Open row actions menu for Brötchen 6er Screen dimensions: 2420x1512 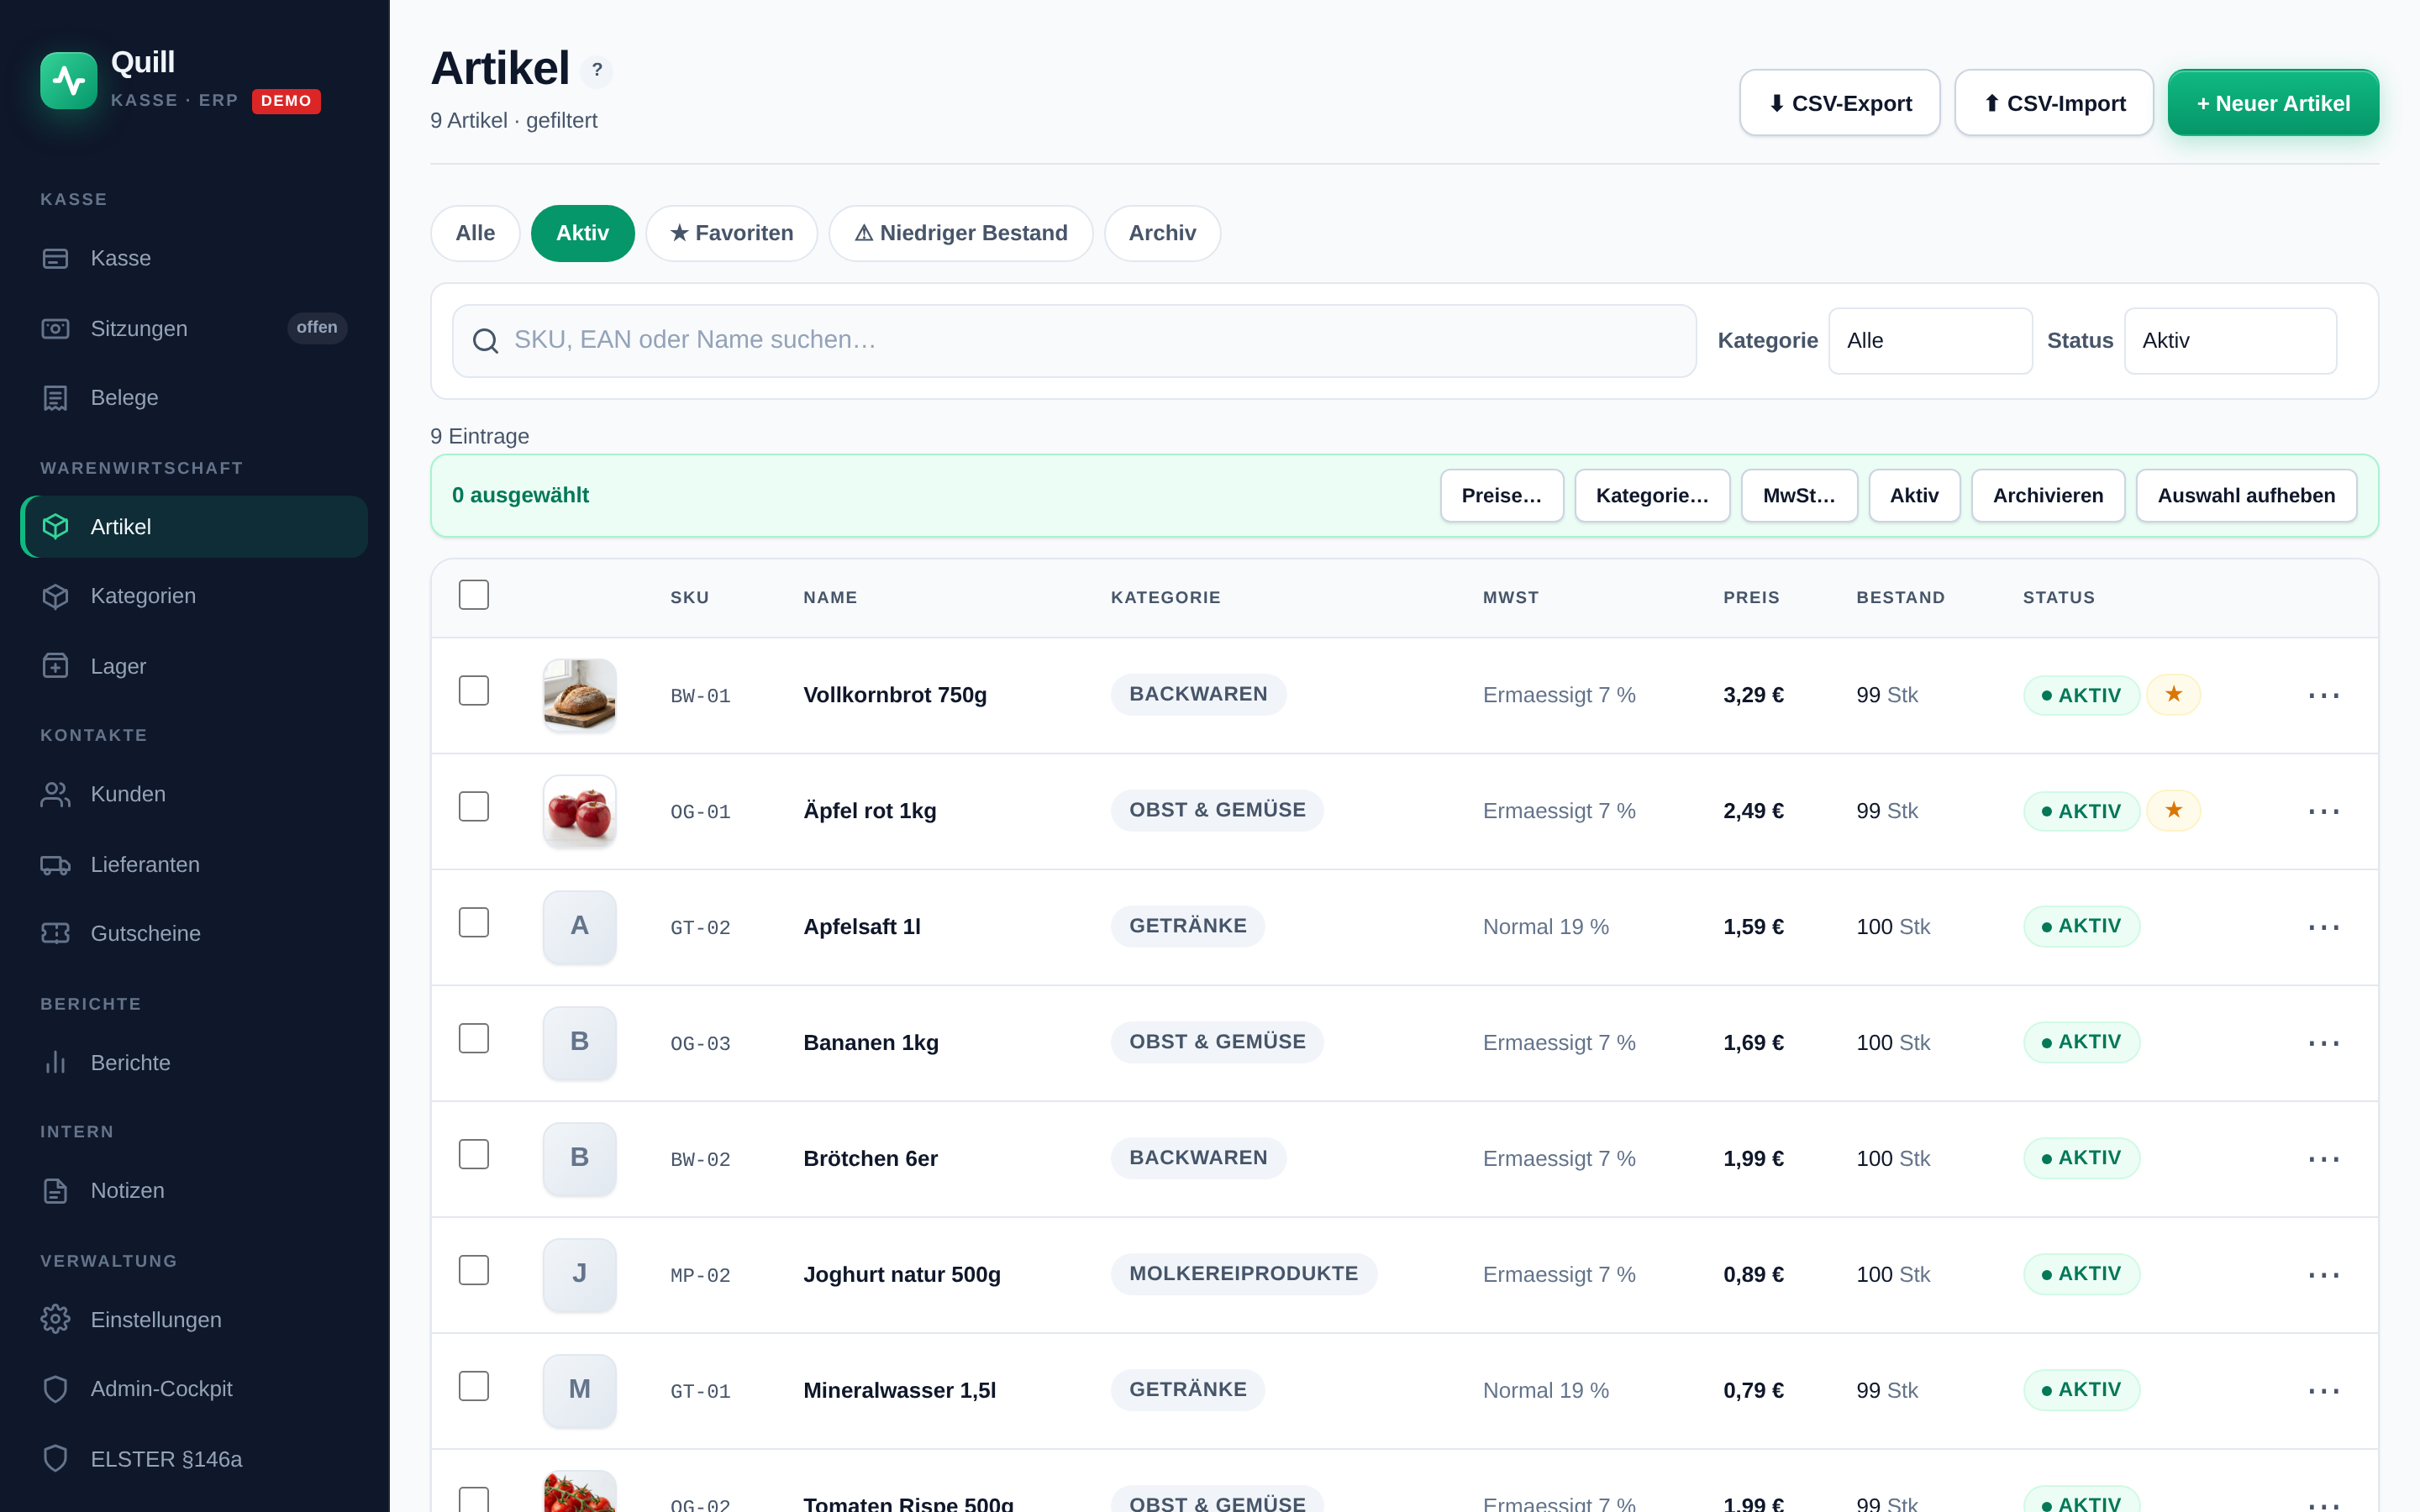click(2324, 1159)
